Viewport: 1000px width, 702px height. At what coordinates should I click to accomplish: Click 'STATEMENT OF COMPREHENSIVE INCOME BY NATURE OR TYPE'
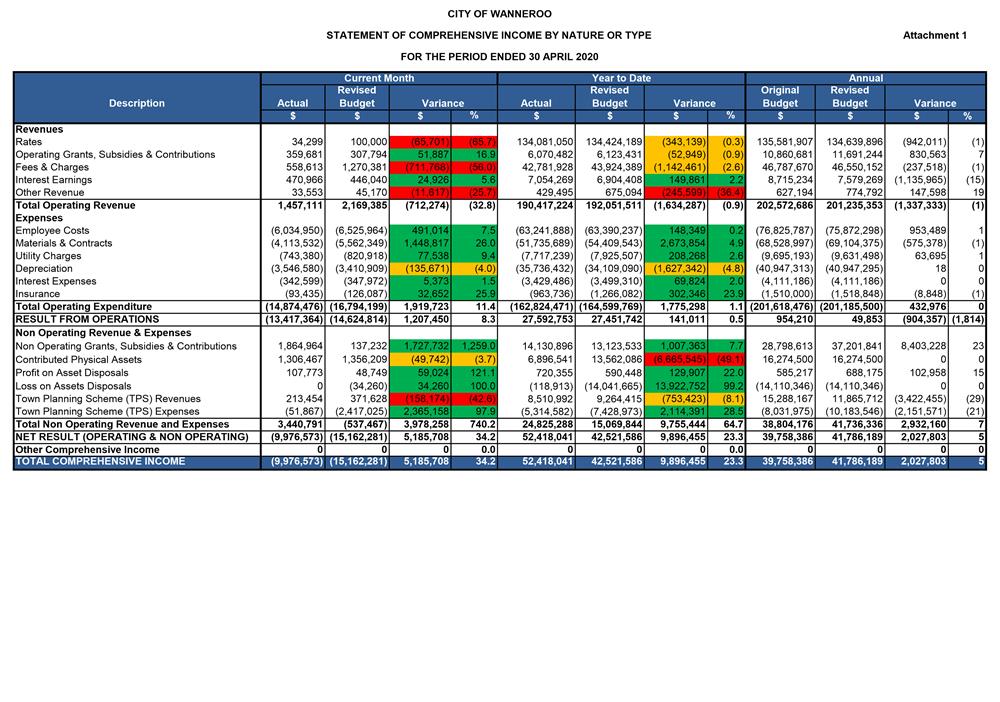(x=489, y=36)
